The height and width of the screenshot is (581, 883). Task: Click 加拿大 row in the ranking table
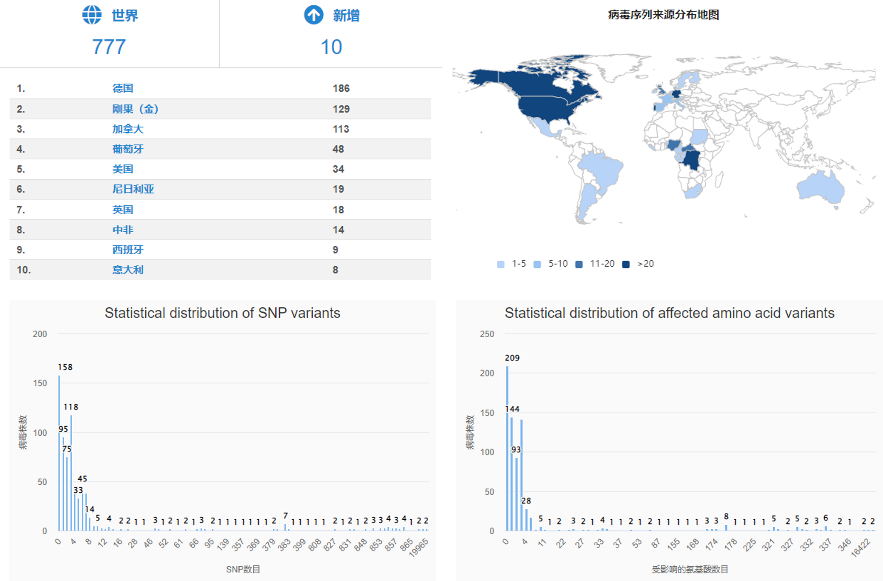(x=126, y=129)
